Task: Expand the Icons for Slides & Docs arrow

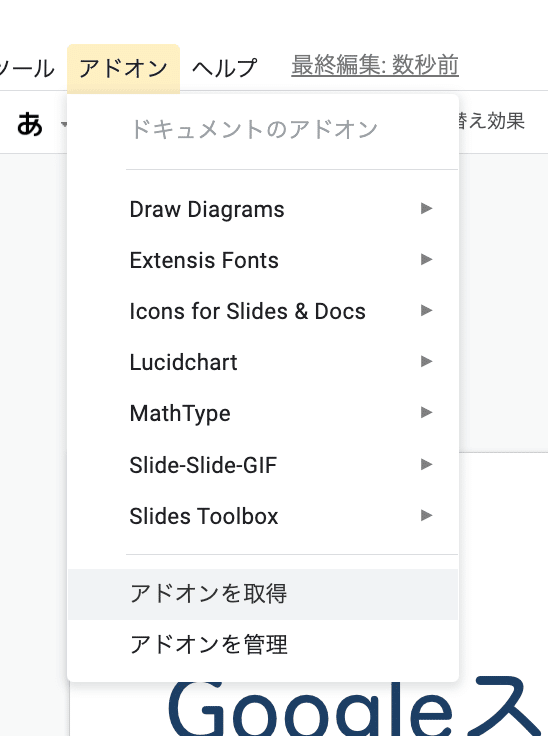Action: pos(426,310)
